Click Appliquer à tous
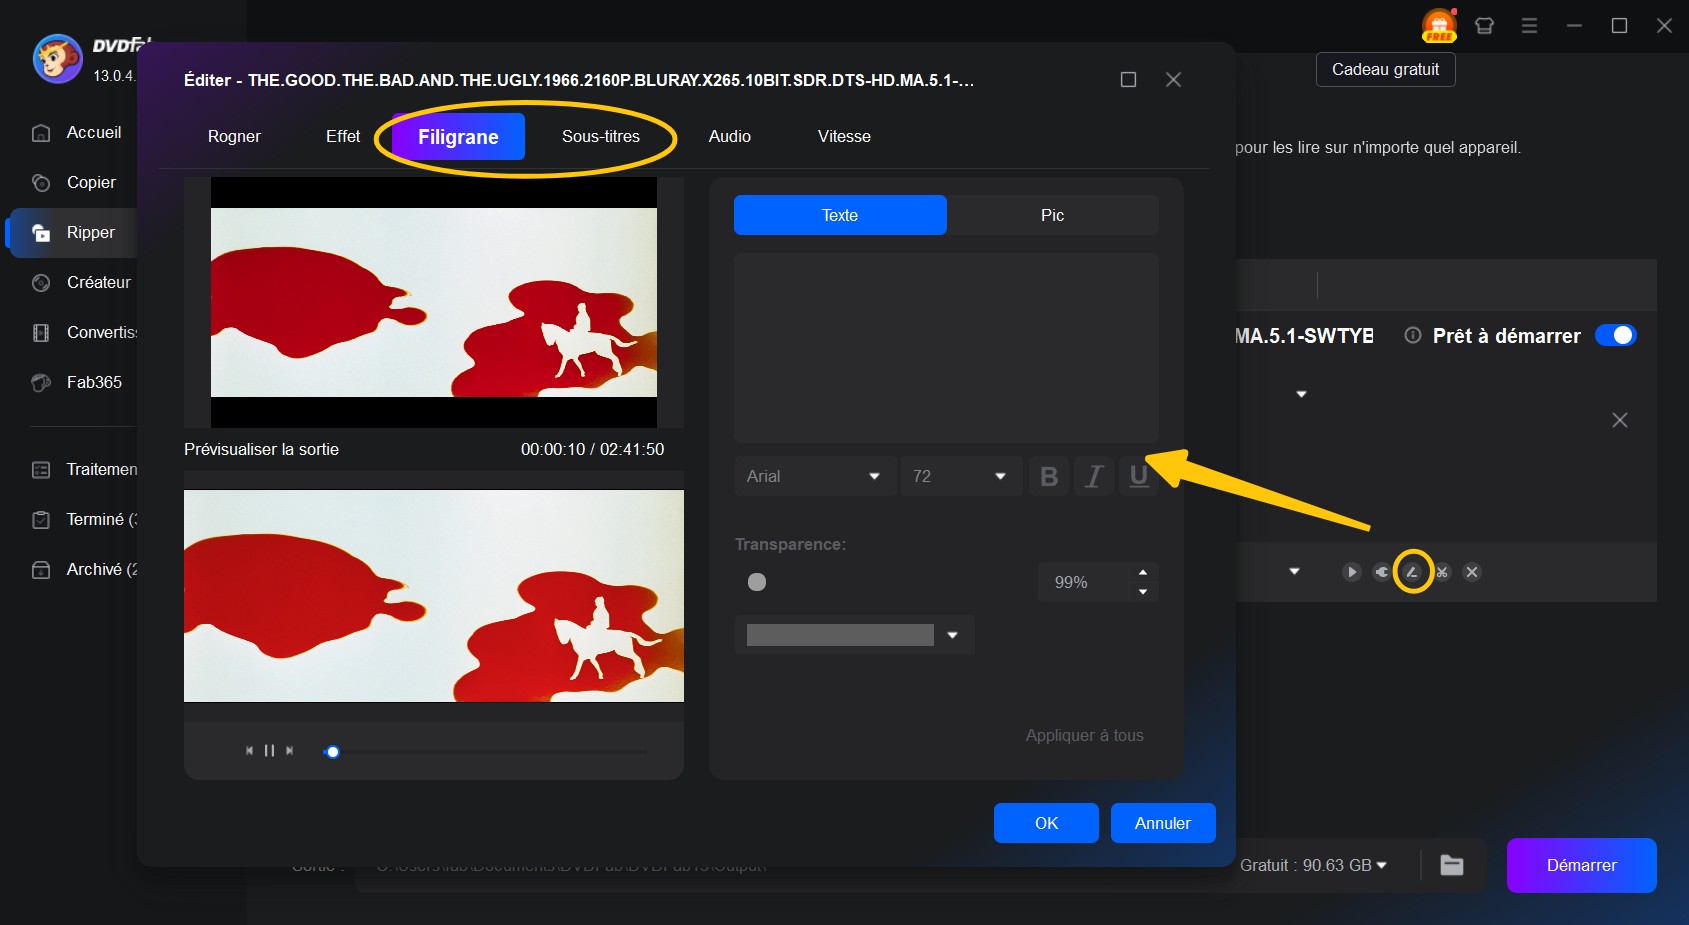Screen dimensions: 1689x925 (x=1085, y=735)
